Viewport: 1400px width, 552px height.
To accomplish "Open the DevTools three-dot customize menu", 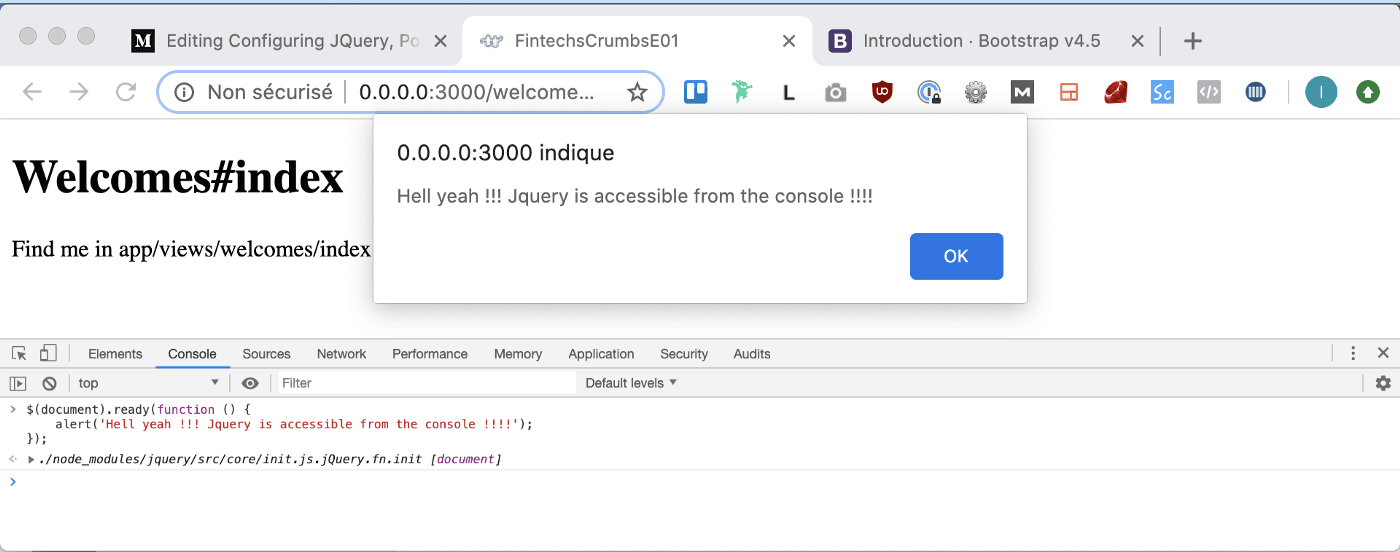I will tap(1353, 353).
